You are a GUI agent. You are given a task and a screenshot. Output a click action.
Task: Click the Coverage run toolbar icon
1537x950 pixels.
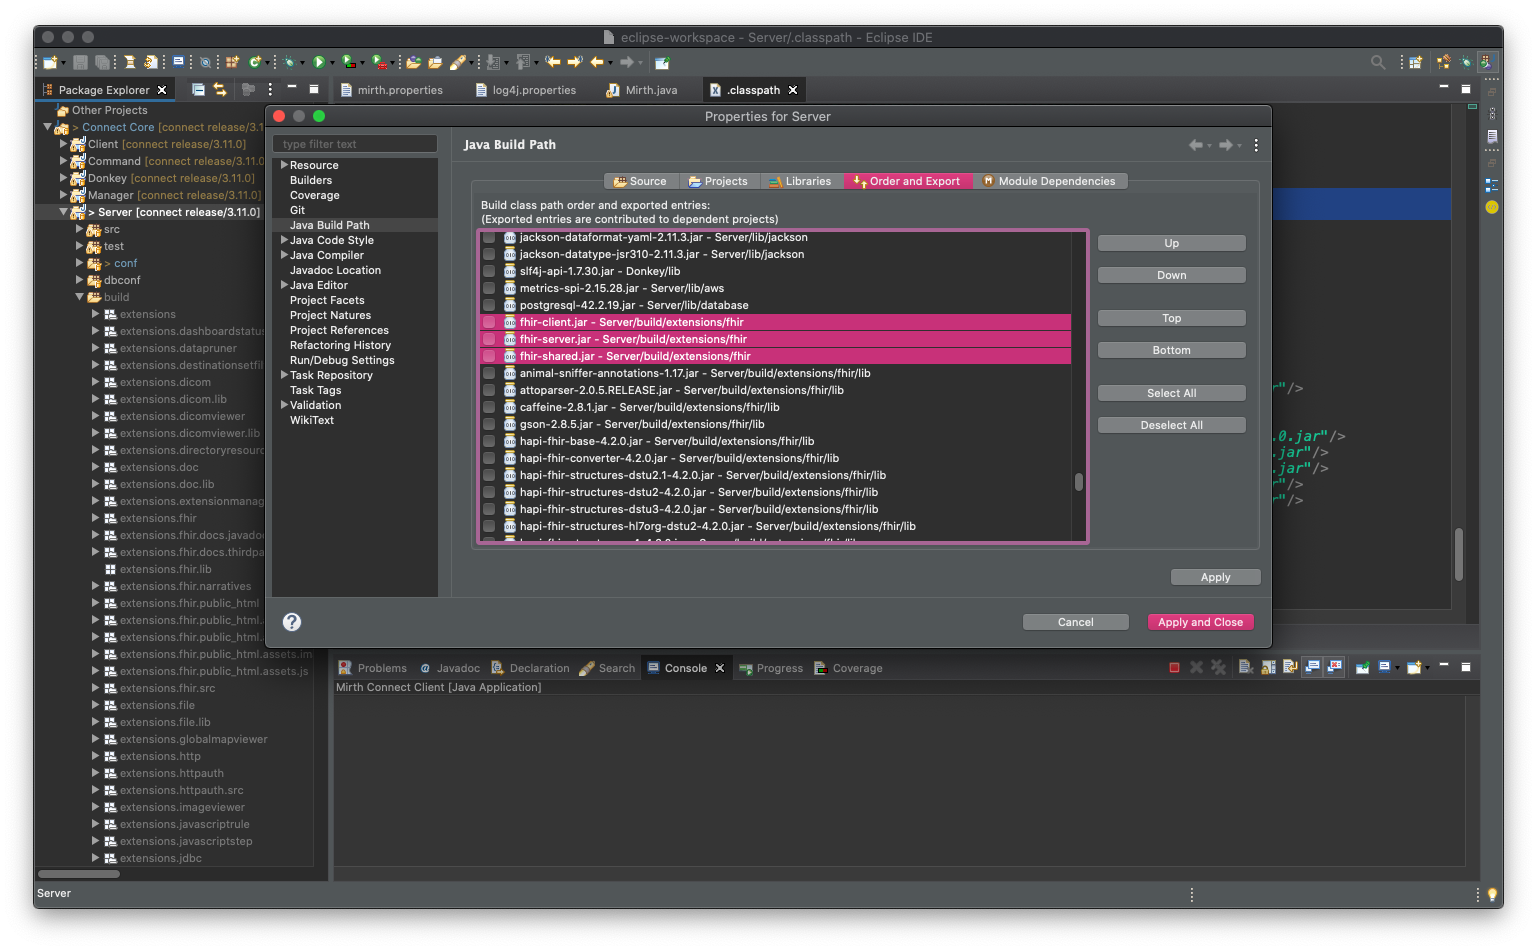click(x=348, y=62)
